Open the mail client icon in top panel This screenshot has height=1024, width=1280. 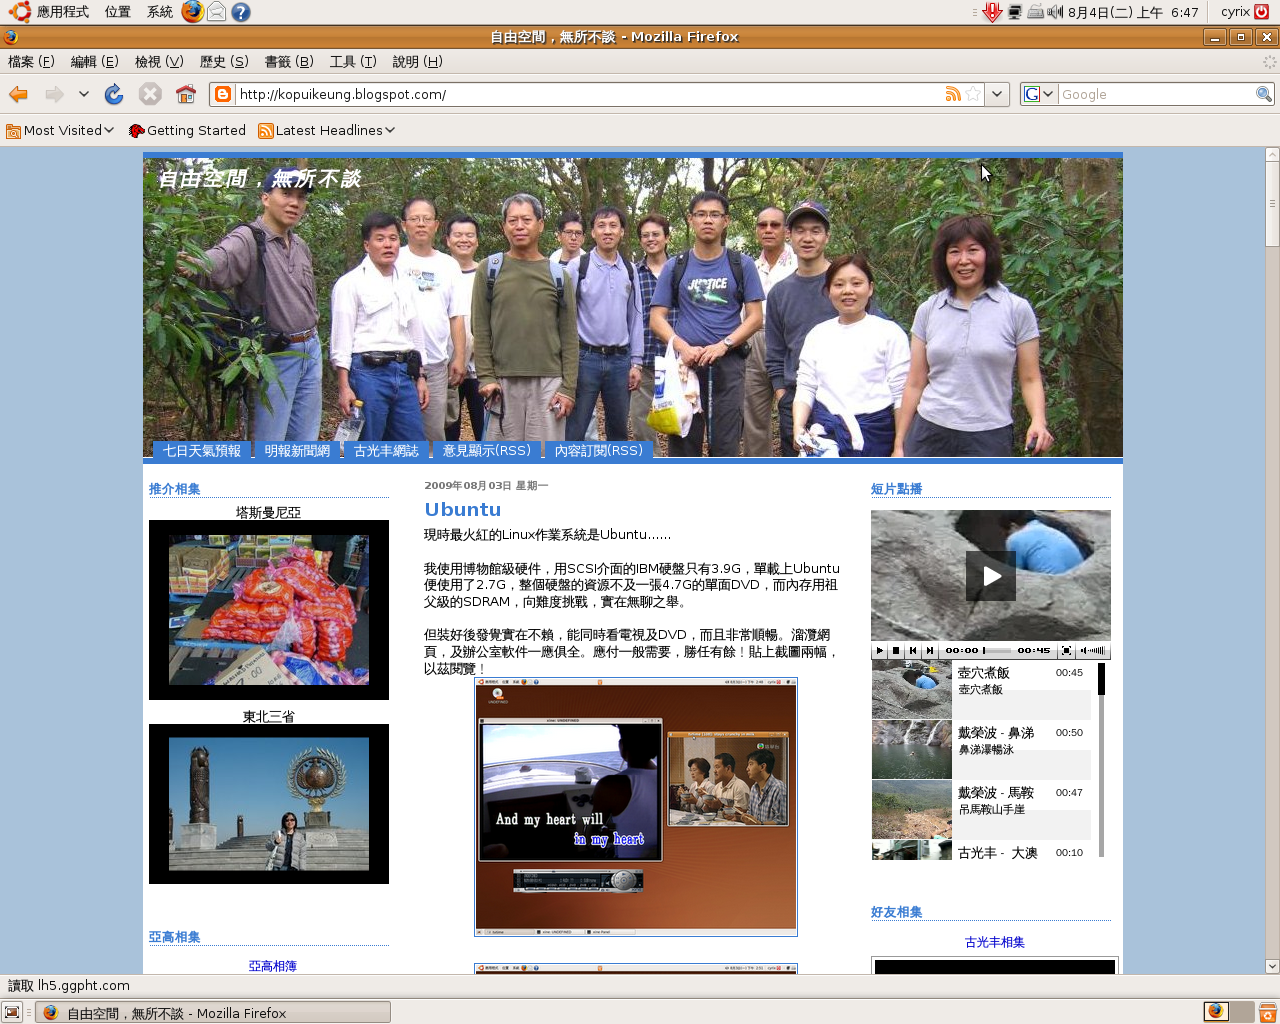pos(216,12)
